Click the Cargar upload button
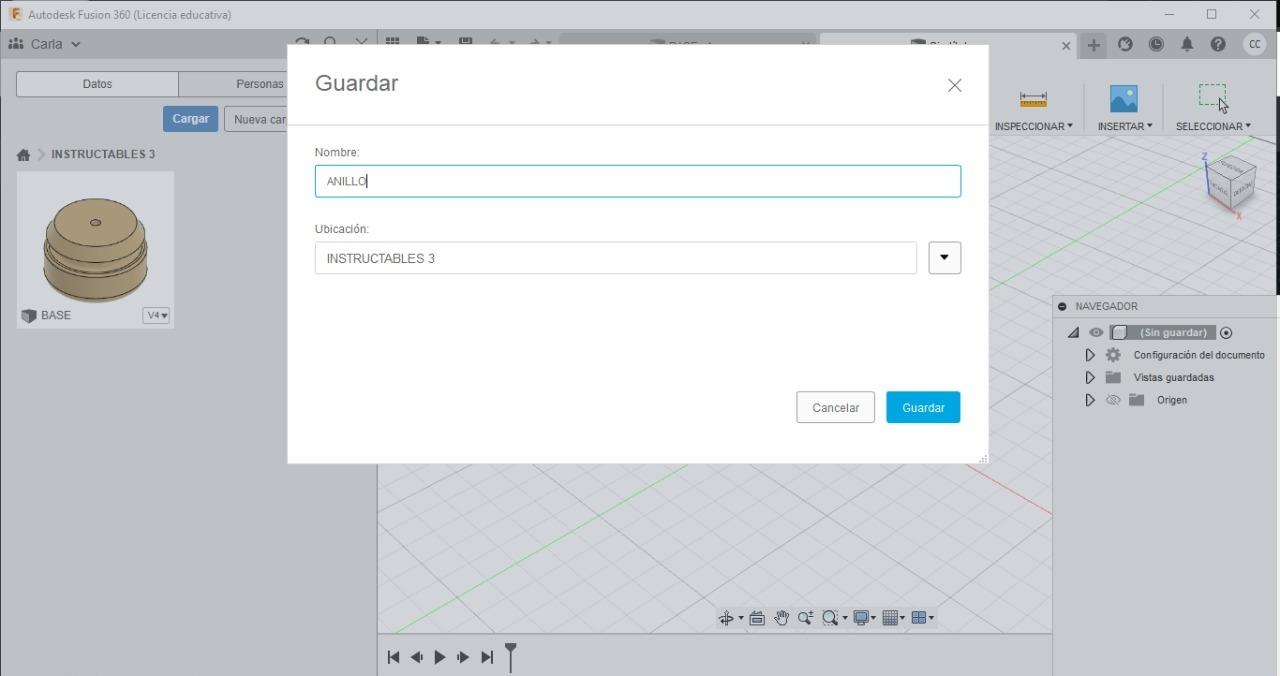Image resolution: width=1280 pixels, height=676 pixels. (x=190, y=119)
